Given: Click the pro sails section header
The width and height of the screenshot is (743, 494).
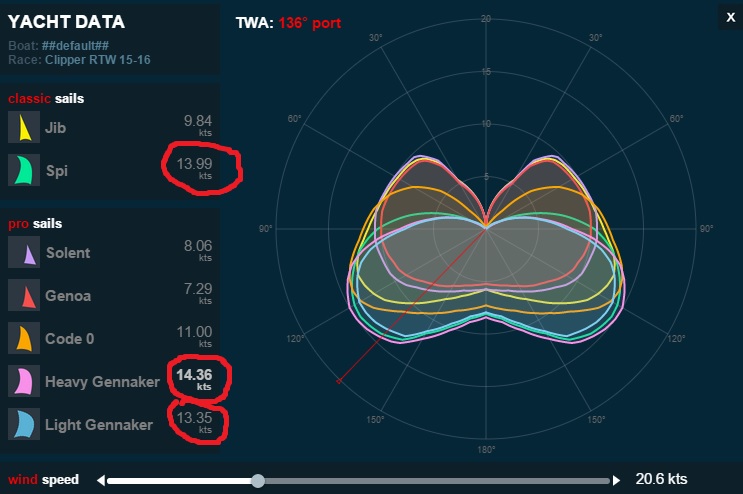Looking at the screenshot, I should click(x=35, y=224).
